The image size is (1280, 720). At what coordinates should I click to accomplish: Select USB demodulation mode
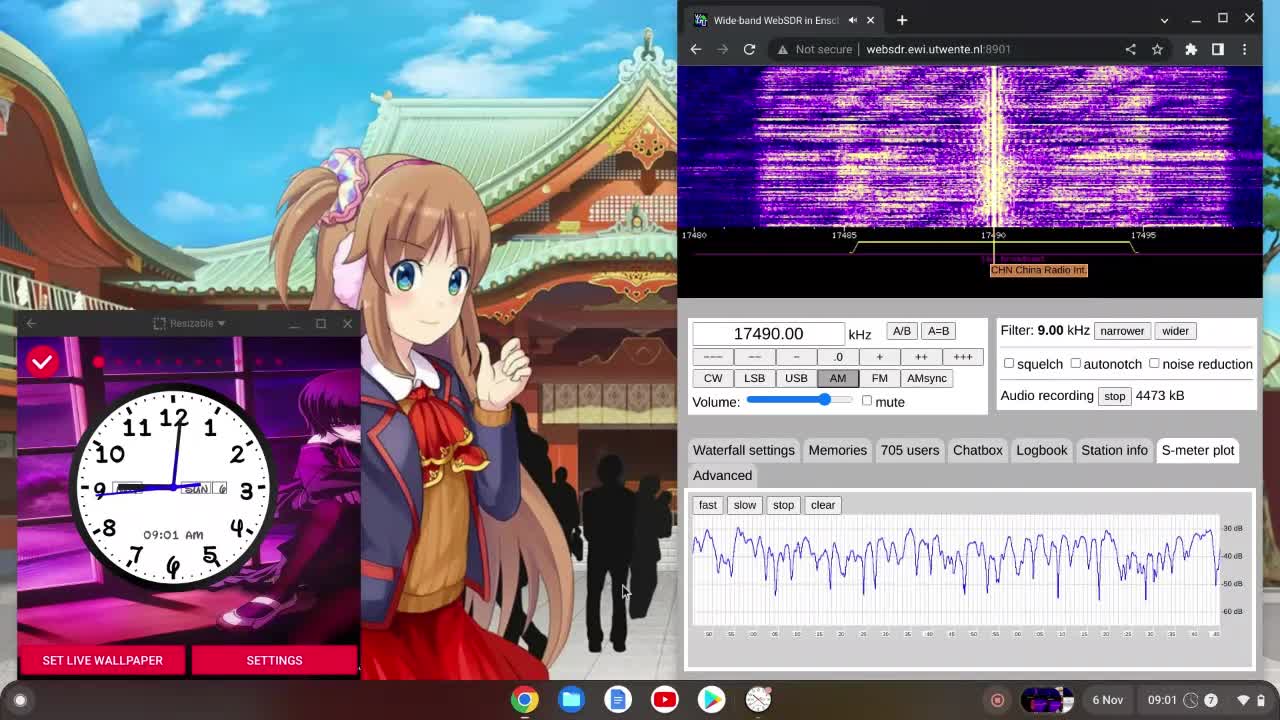[x=796, y=378]
